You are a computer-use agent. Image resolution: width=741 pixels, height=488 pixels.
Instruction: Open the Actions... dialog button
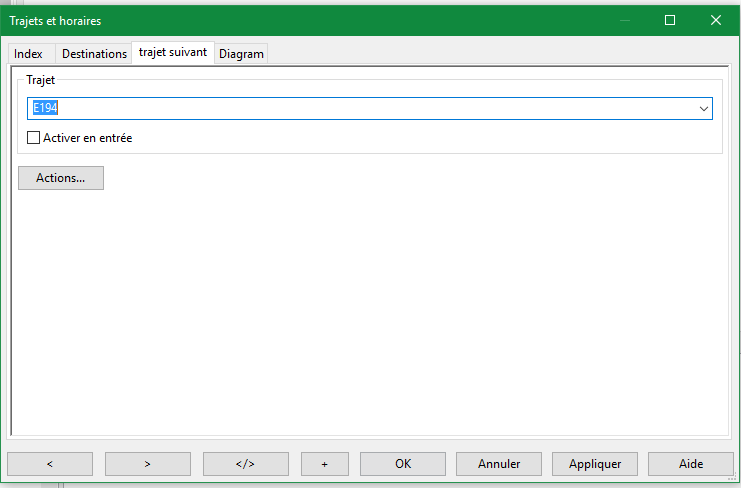(x=61, y=178)
